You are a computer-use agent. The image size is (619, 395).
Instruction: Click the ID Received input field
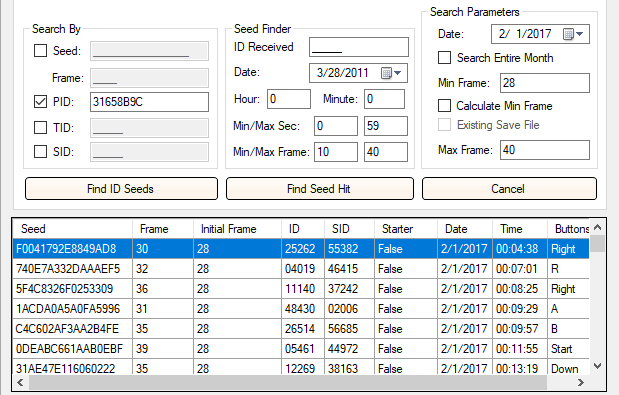[359, 47]
